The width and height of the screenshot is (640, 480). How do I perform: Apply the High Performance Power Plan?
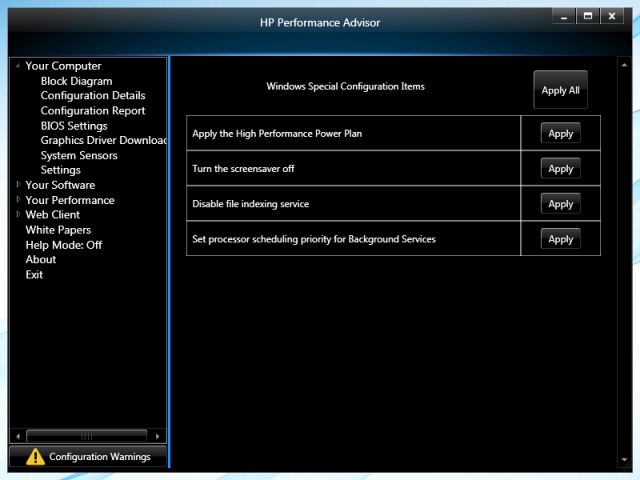point(560,134)
